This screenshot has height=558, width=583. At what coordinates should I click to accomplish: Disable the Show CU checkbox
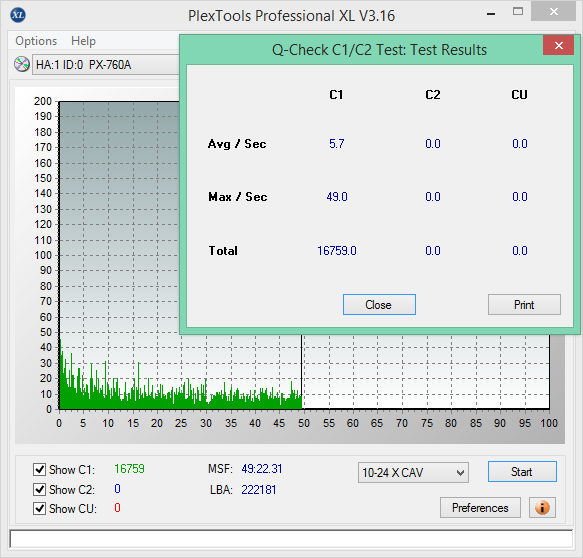click(x=39, y=508)
